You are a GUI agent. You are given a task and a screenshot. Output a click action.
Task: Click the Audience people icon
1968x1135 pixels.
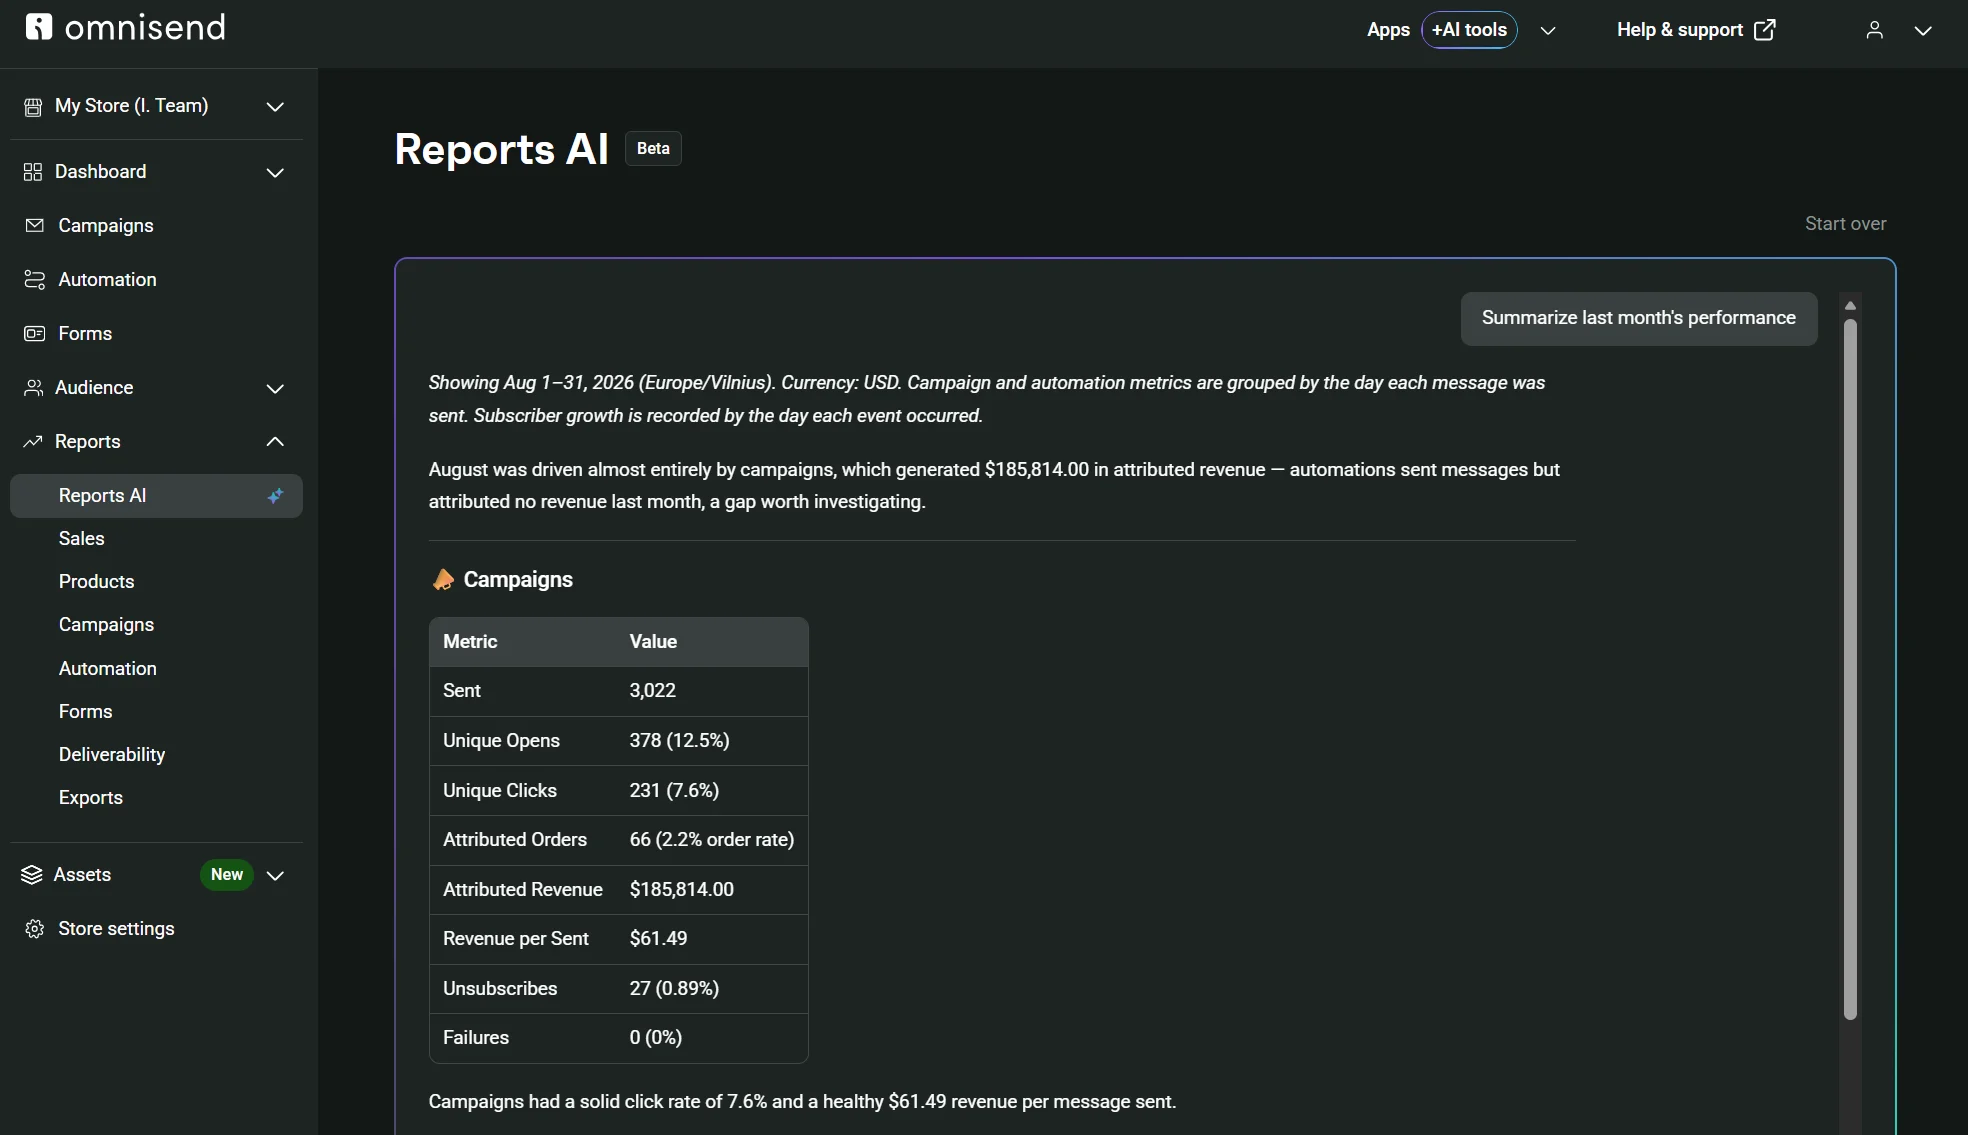coord(34,388)
